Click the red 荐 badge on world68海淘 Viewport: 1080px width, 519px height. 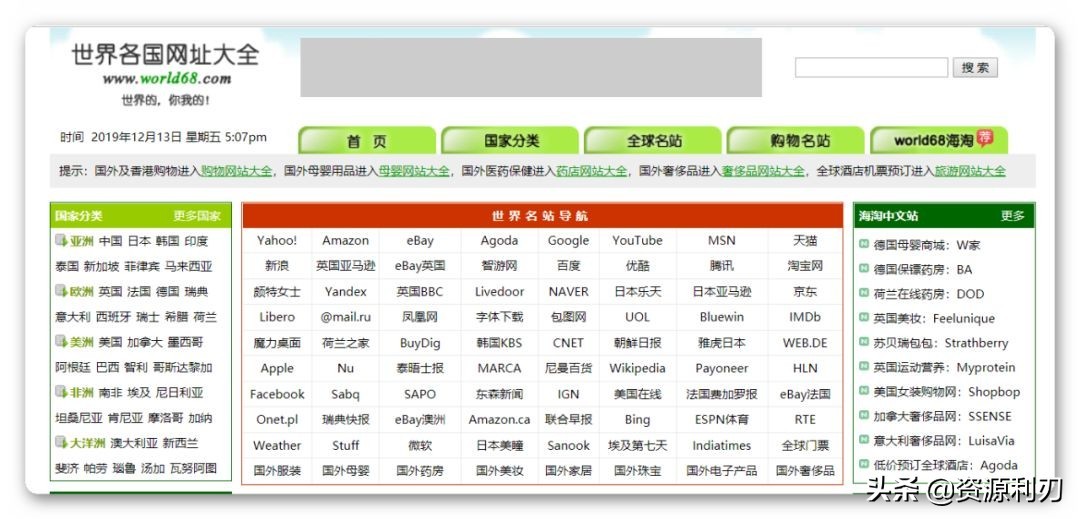[x=986, y=138]
